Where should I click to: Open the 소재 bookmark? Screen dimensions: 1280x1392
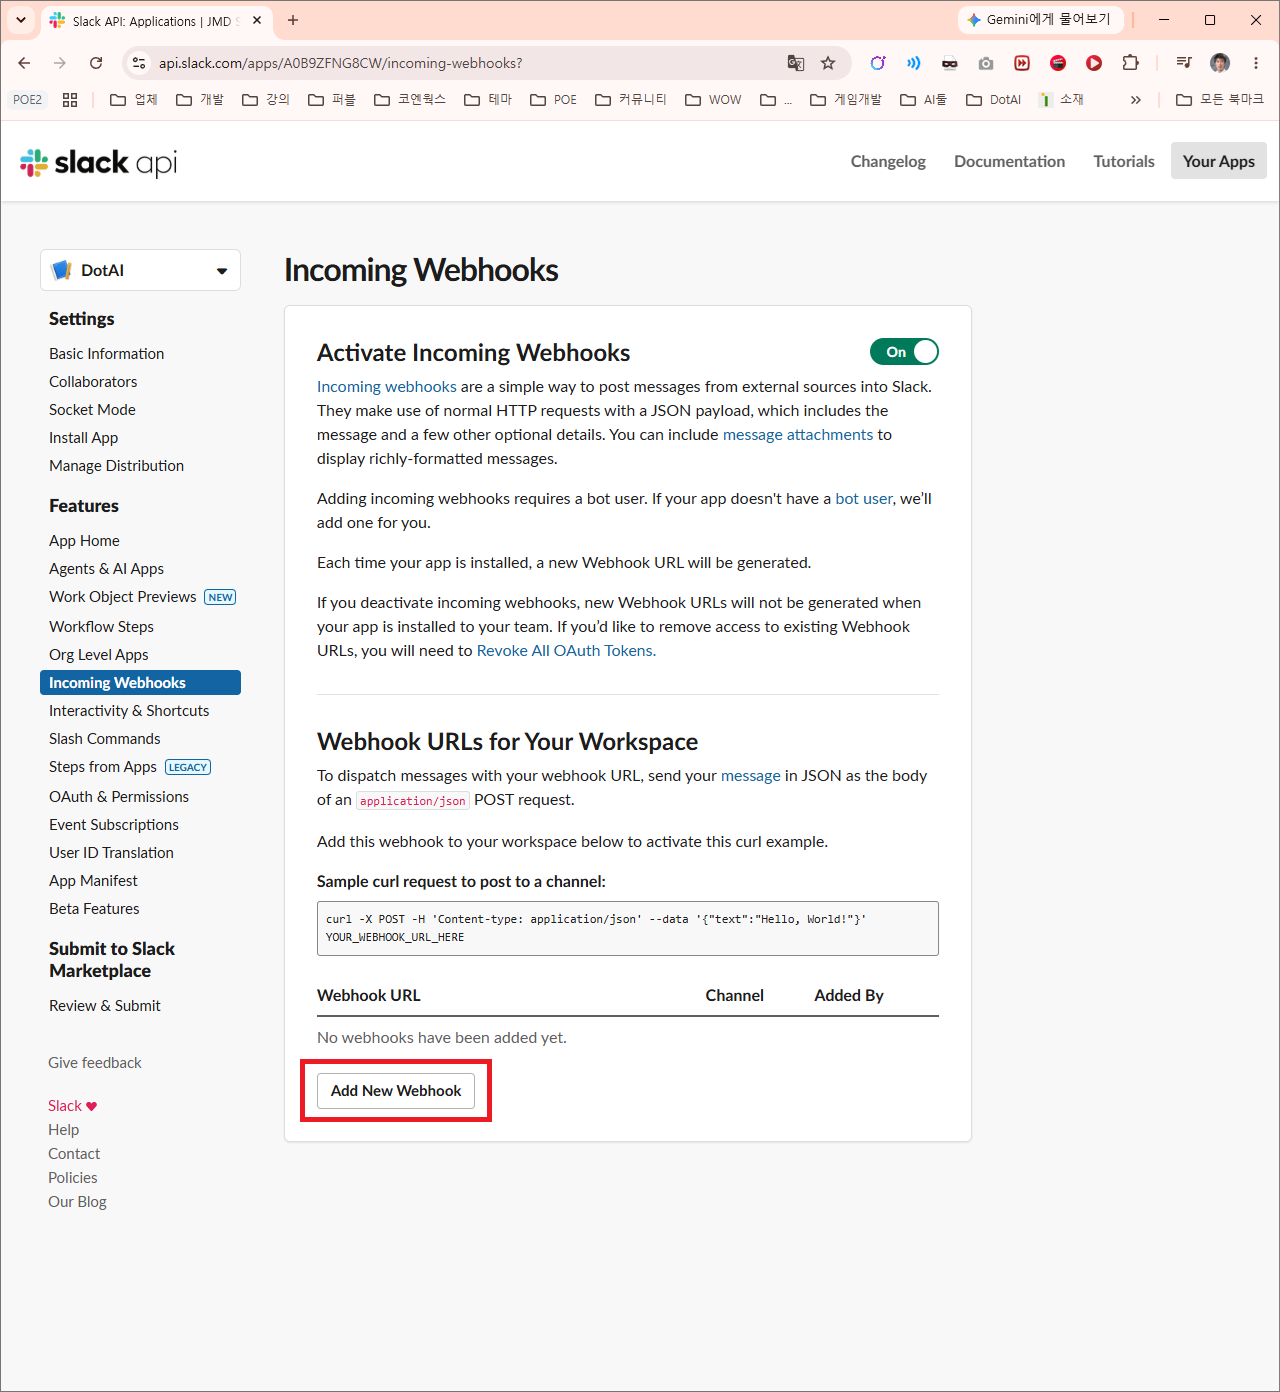tap(1062, 100)
